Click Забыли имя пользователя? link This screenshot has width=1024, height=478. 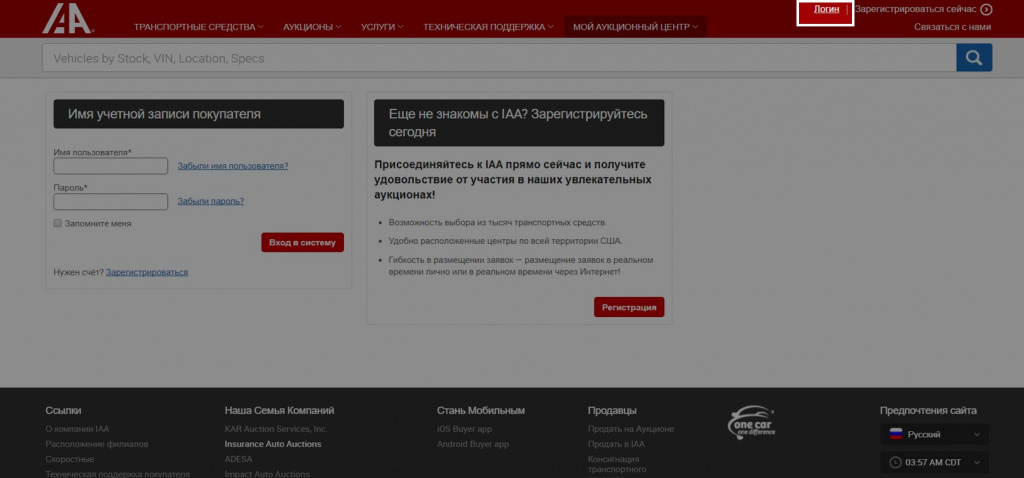[232, 166]
